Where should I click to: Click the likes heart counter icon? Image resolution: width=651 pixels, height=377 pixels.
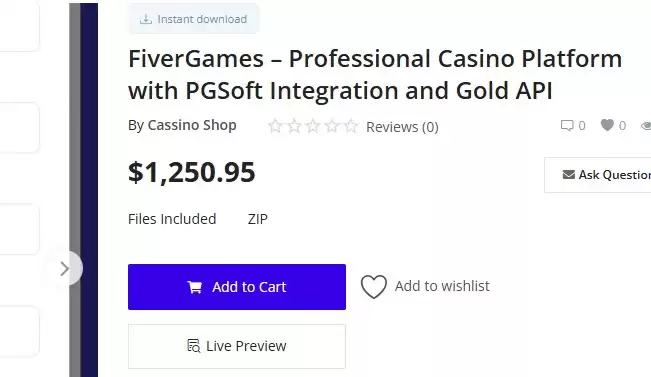pos(607,125)
